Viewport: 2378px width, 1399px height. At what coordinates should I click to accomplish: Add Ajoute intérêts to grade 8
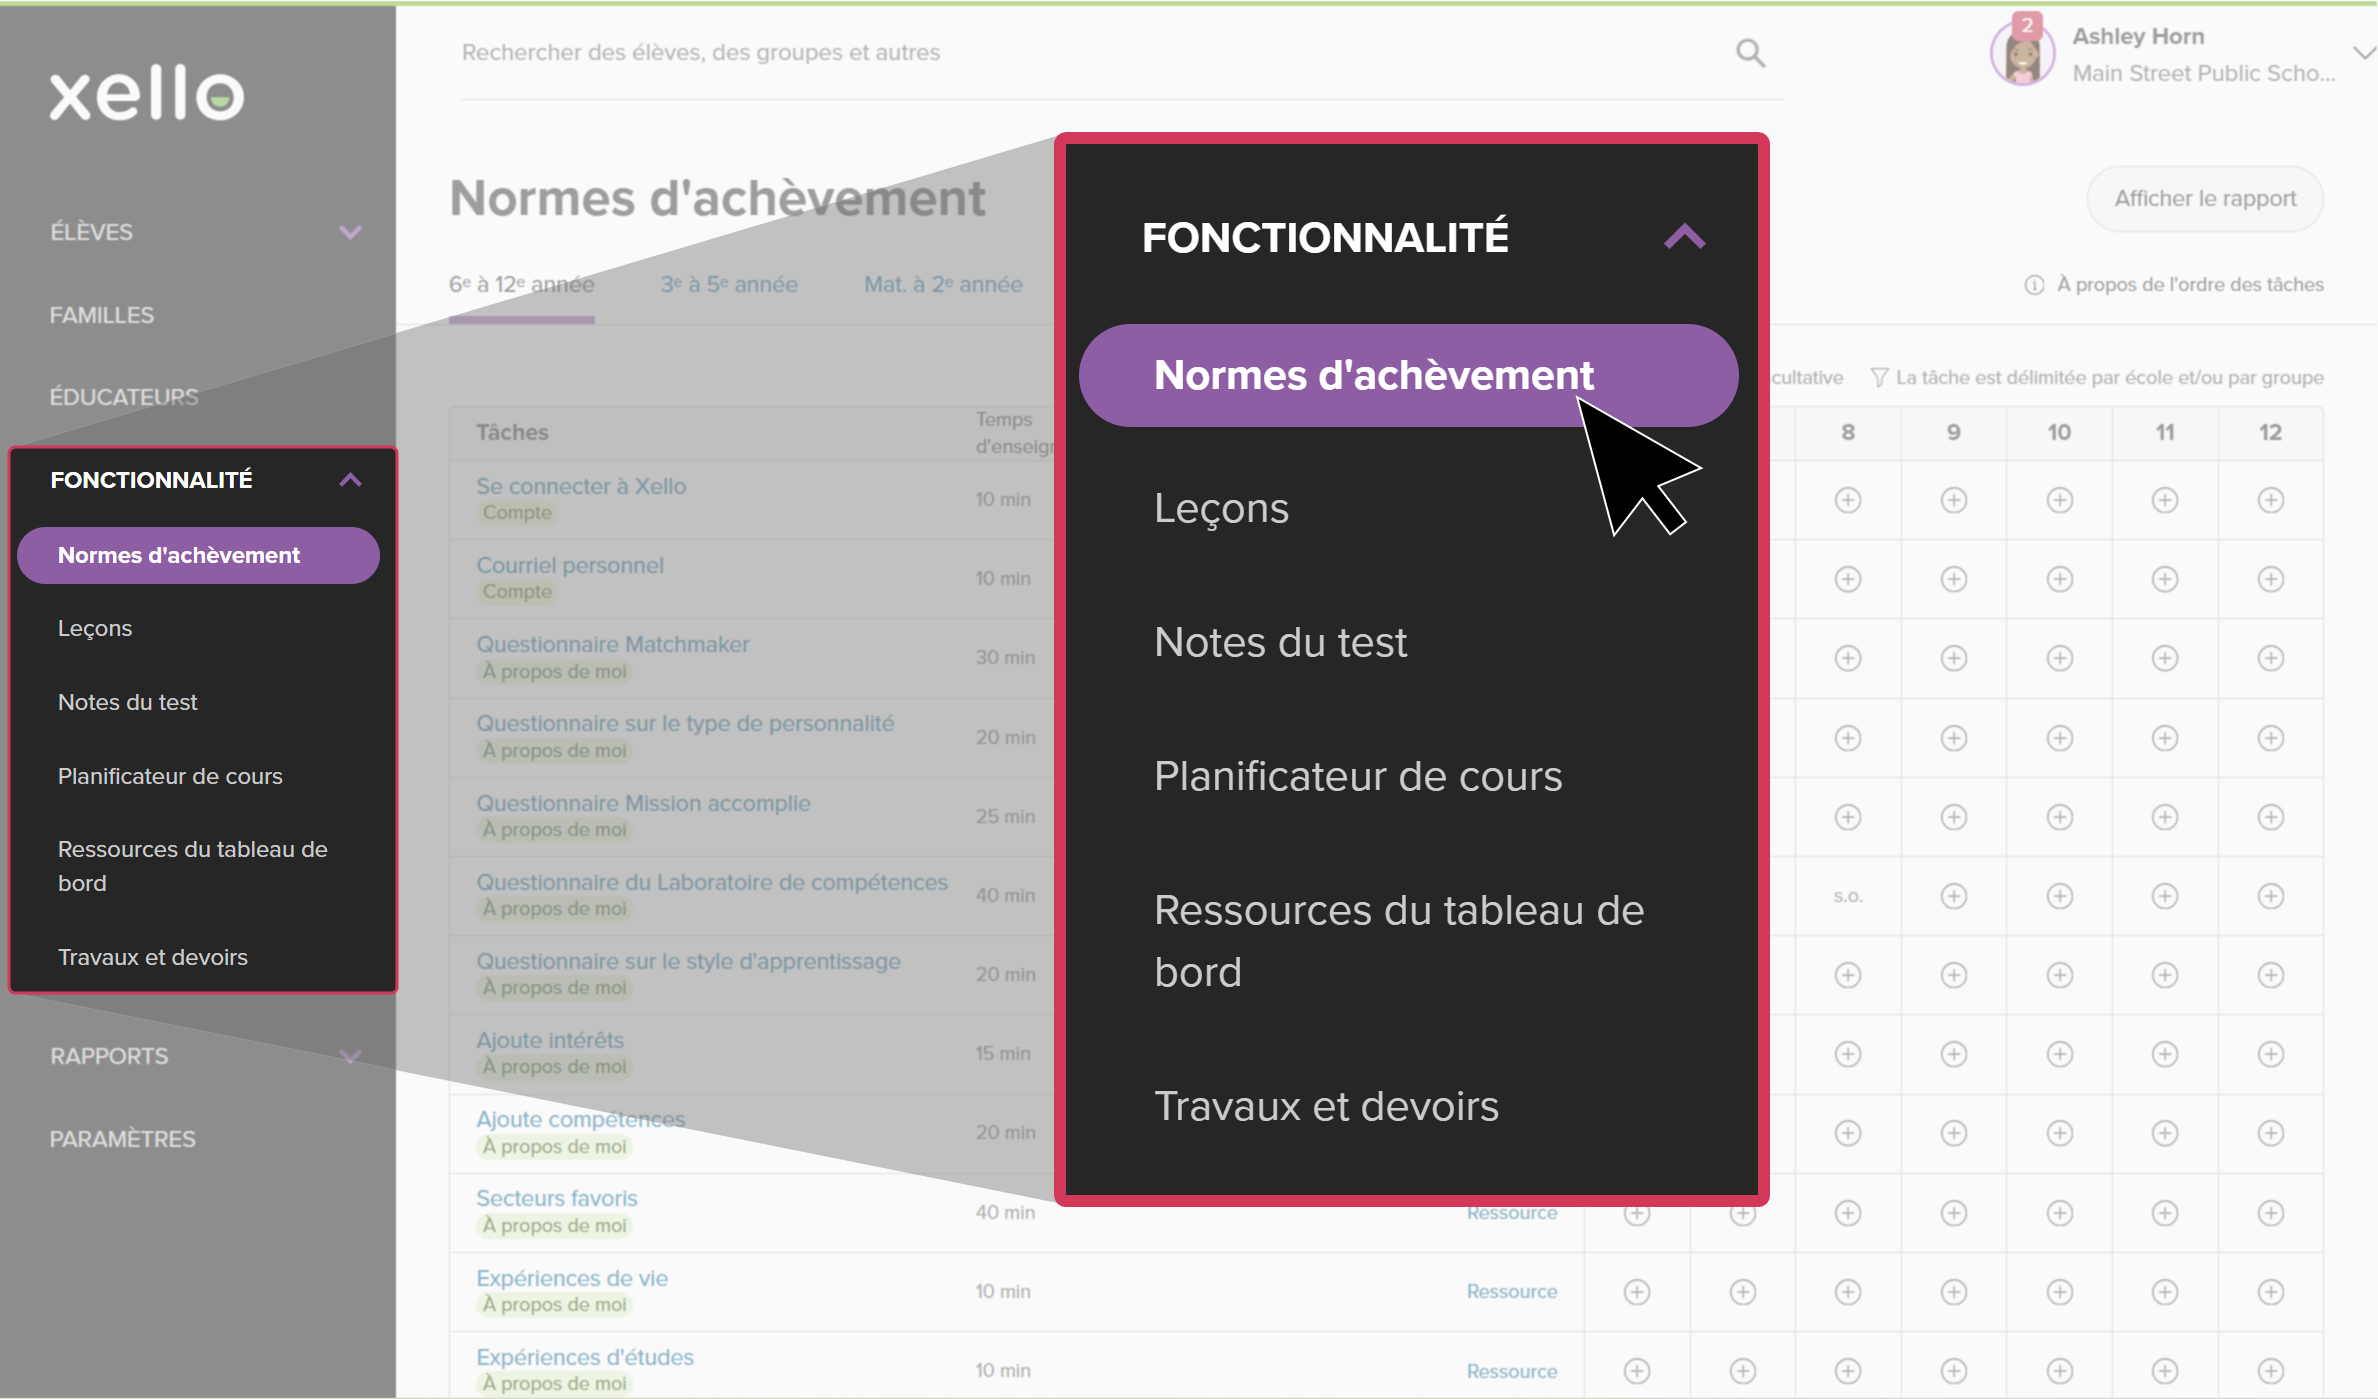click(x=1848, y=1054)
